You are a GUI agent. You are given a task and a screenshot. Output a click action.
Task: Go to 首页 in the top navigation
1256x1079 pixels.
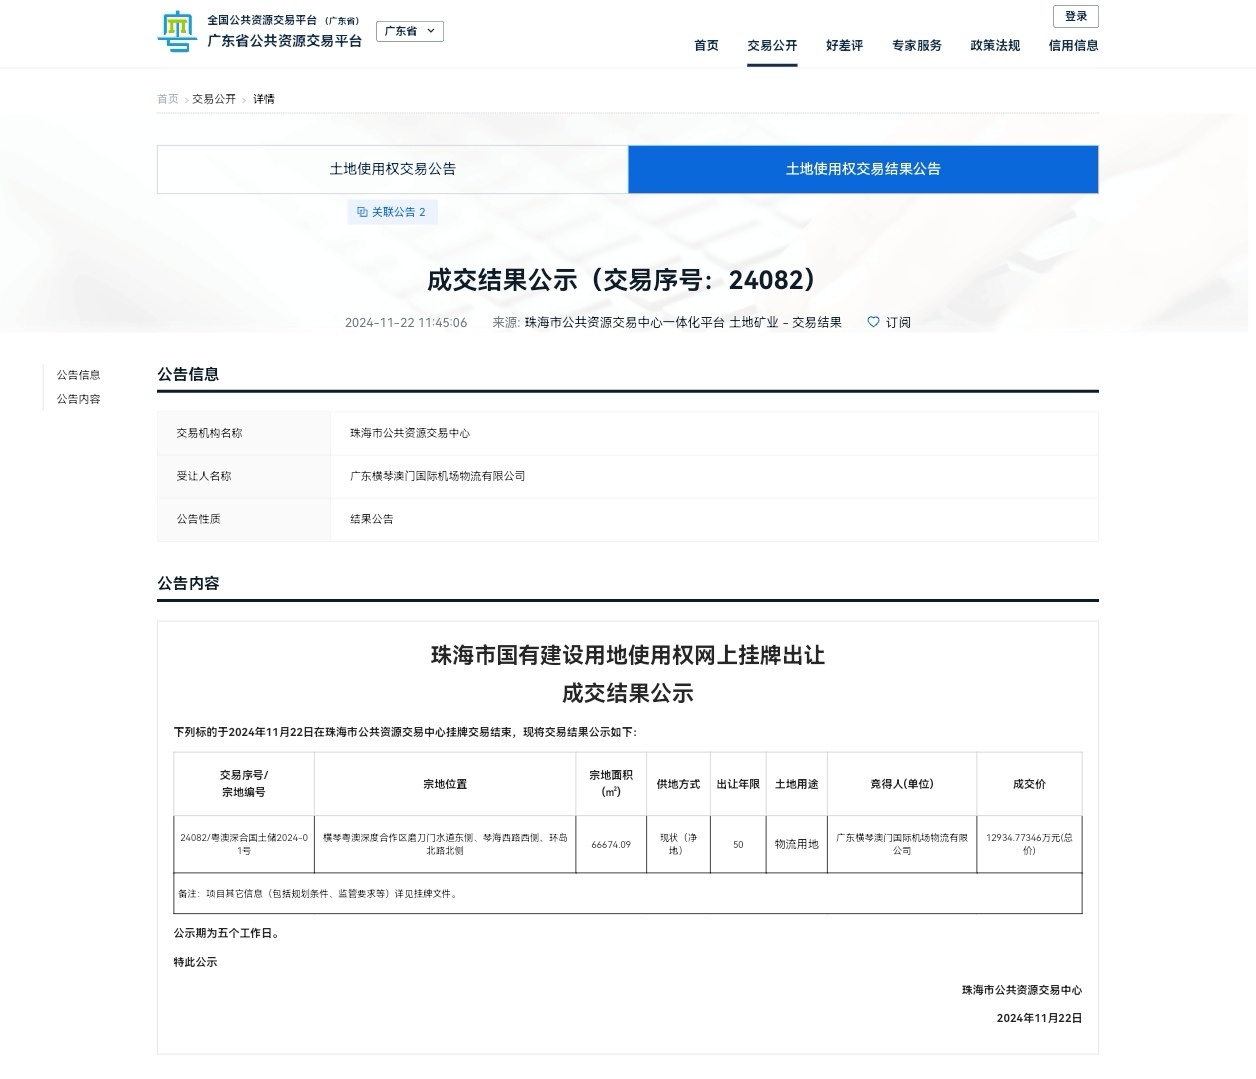click(706, 45)
